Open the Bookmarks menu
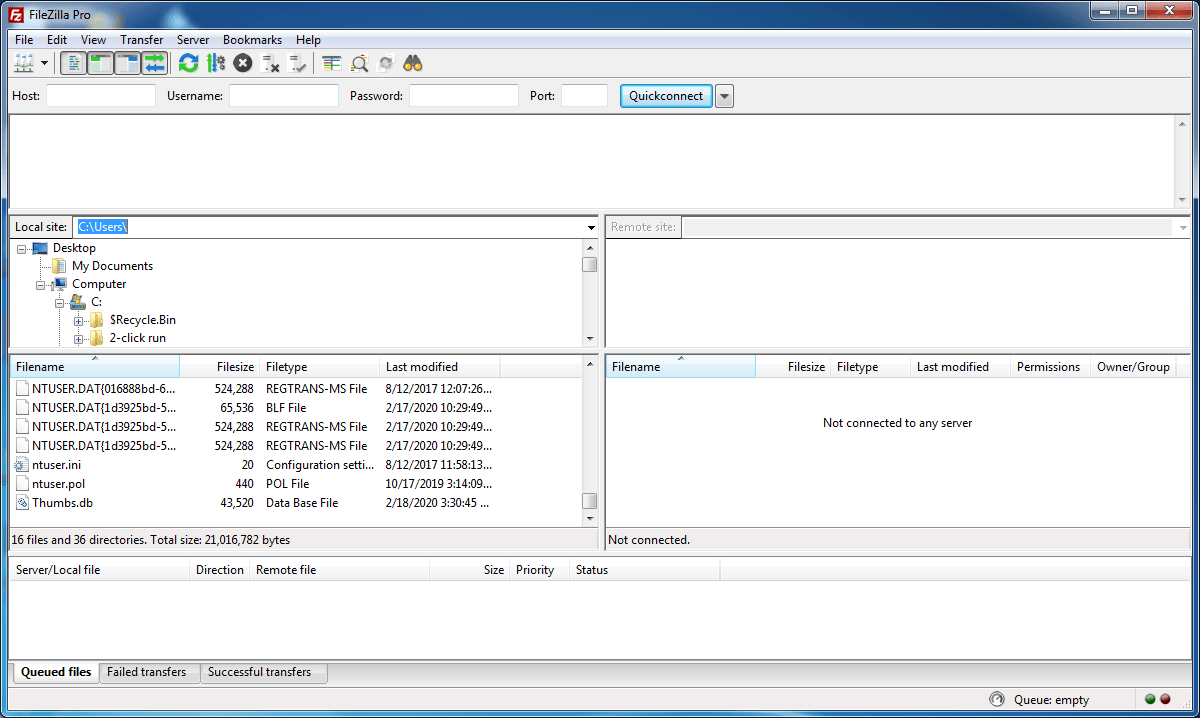The width and height of the screenshot is (1200, 718). [252, 40]
